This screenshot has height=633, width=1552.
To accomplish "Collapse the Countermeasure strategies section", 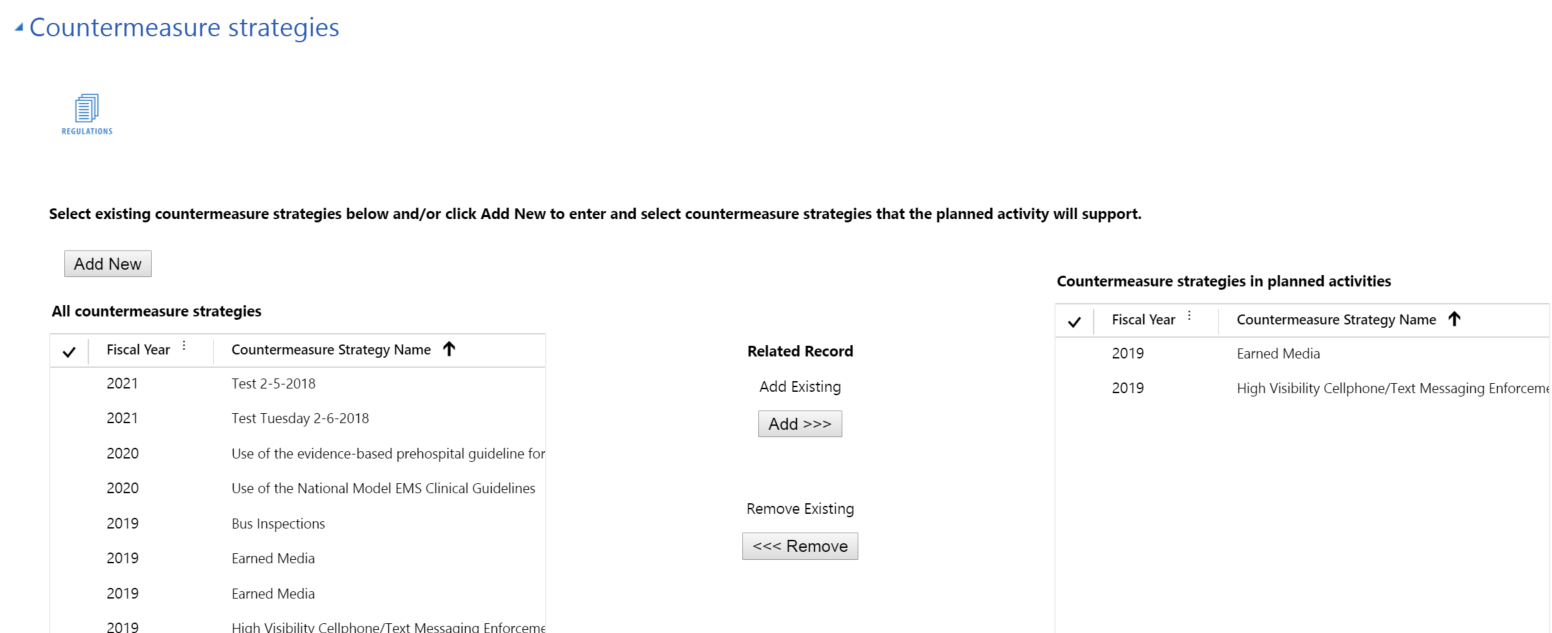I will [x=19, y=28].
